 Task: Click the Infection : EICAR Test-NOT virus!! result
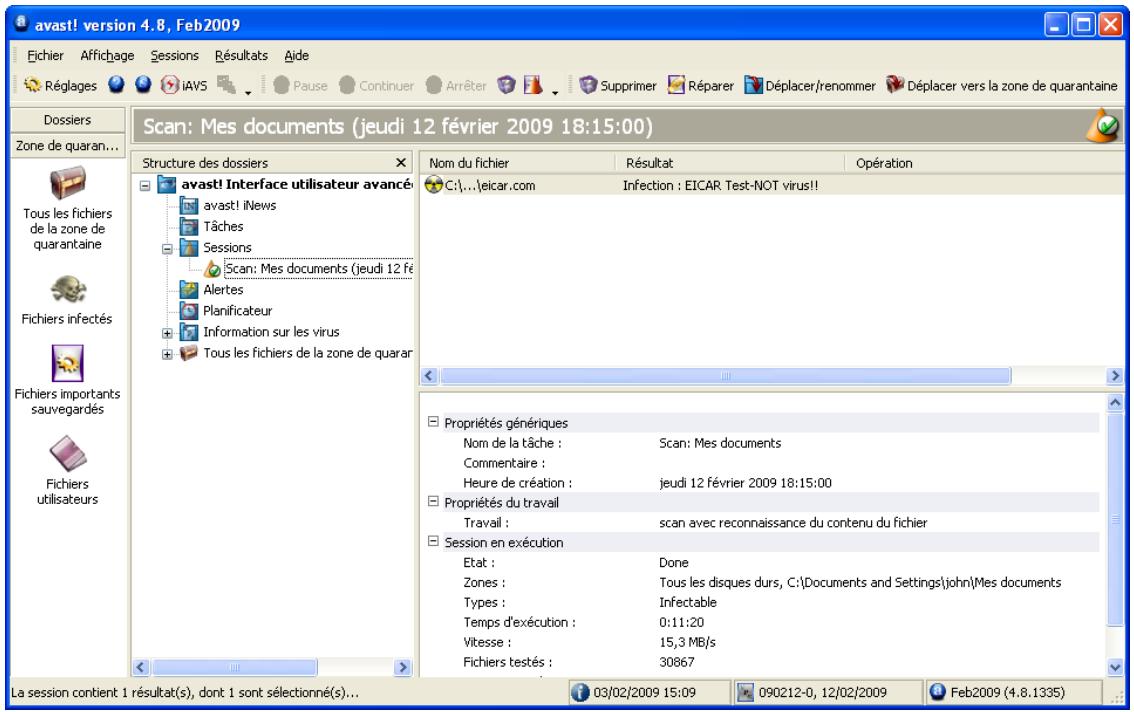pos(720,185)
